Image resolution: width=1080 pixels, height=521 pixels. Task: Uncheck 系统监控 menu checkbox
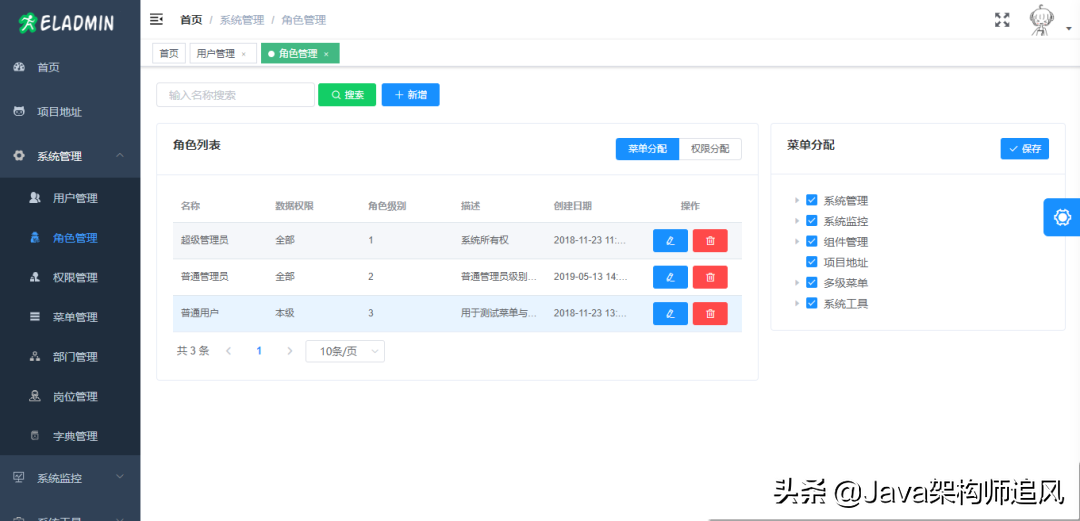click(811, 221)
